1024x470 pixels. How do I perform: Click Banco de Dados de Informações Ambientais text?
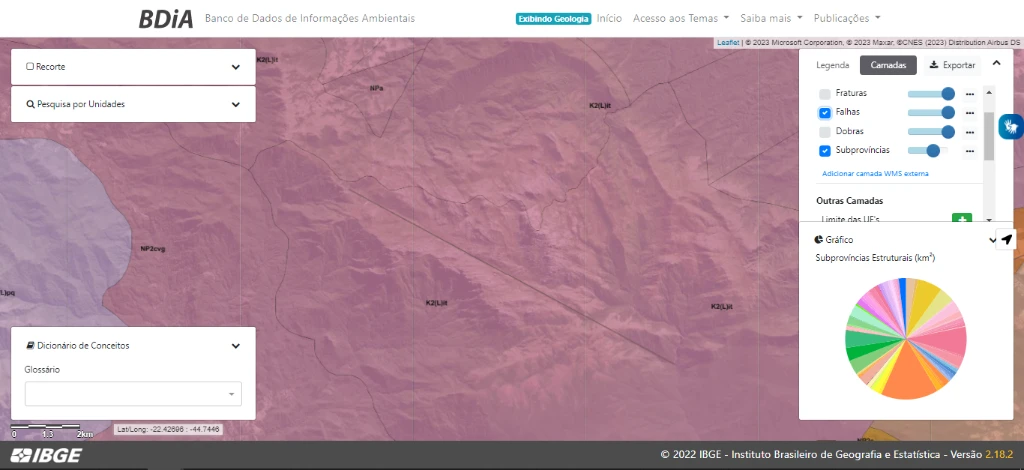pos(310,18)
